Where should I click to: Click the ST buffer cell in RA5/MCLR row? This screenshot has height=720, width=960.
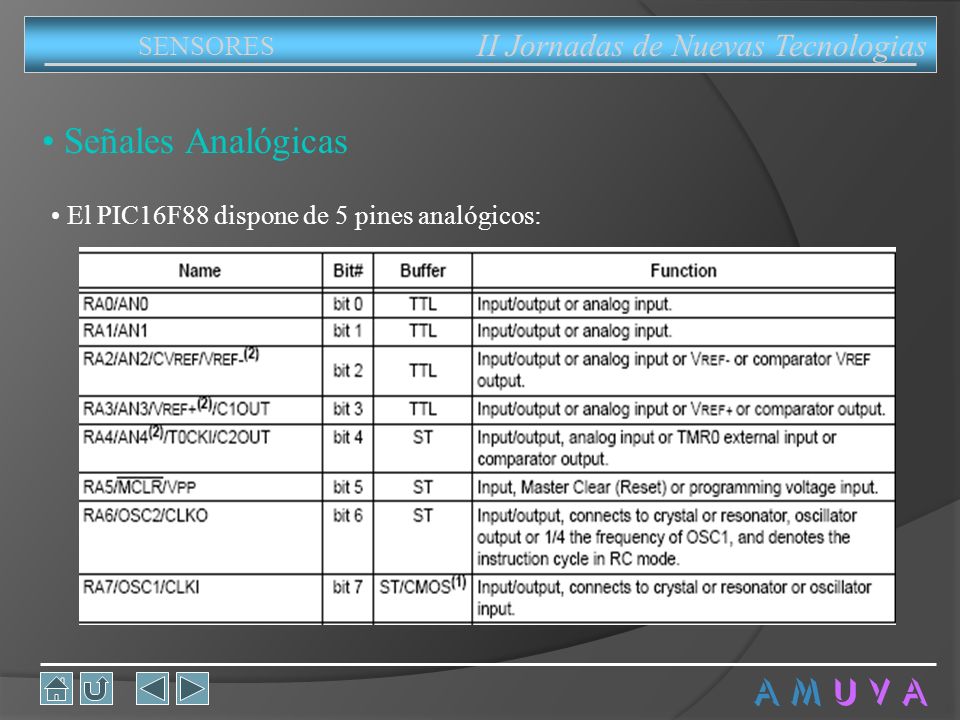pyautogui.click(x=422, y=487)
